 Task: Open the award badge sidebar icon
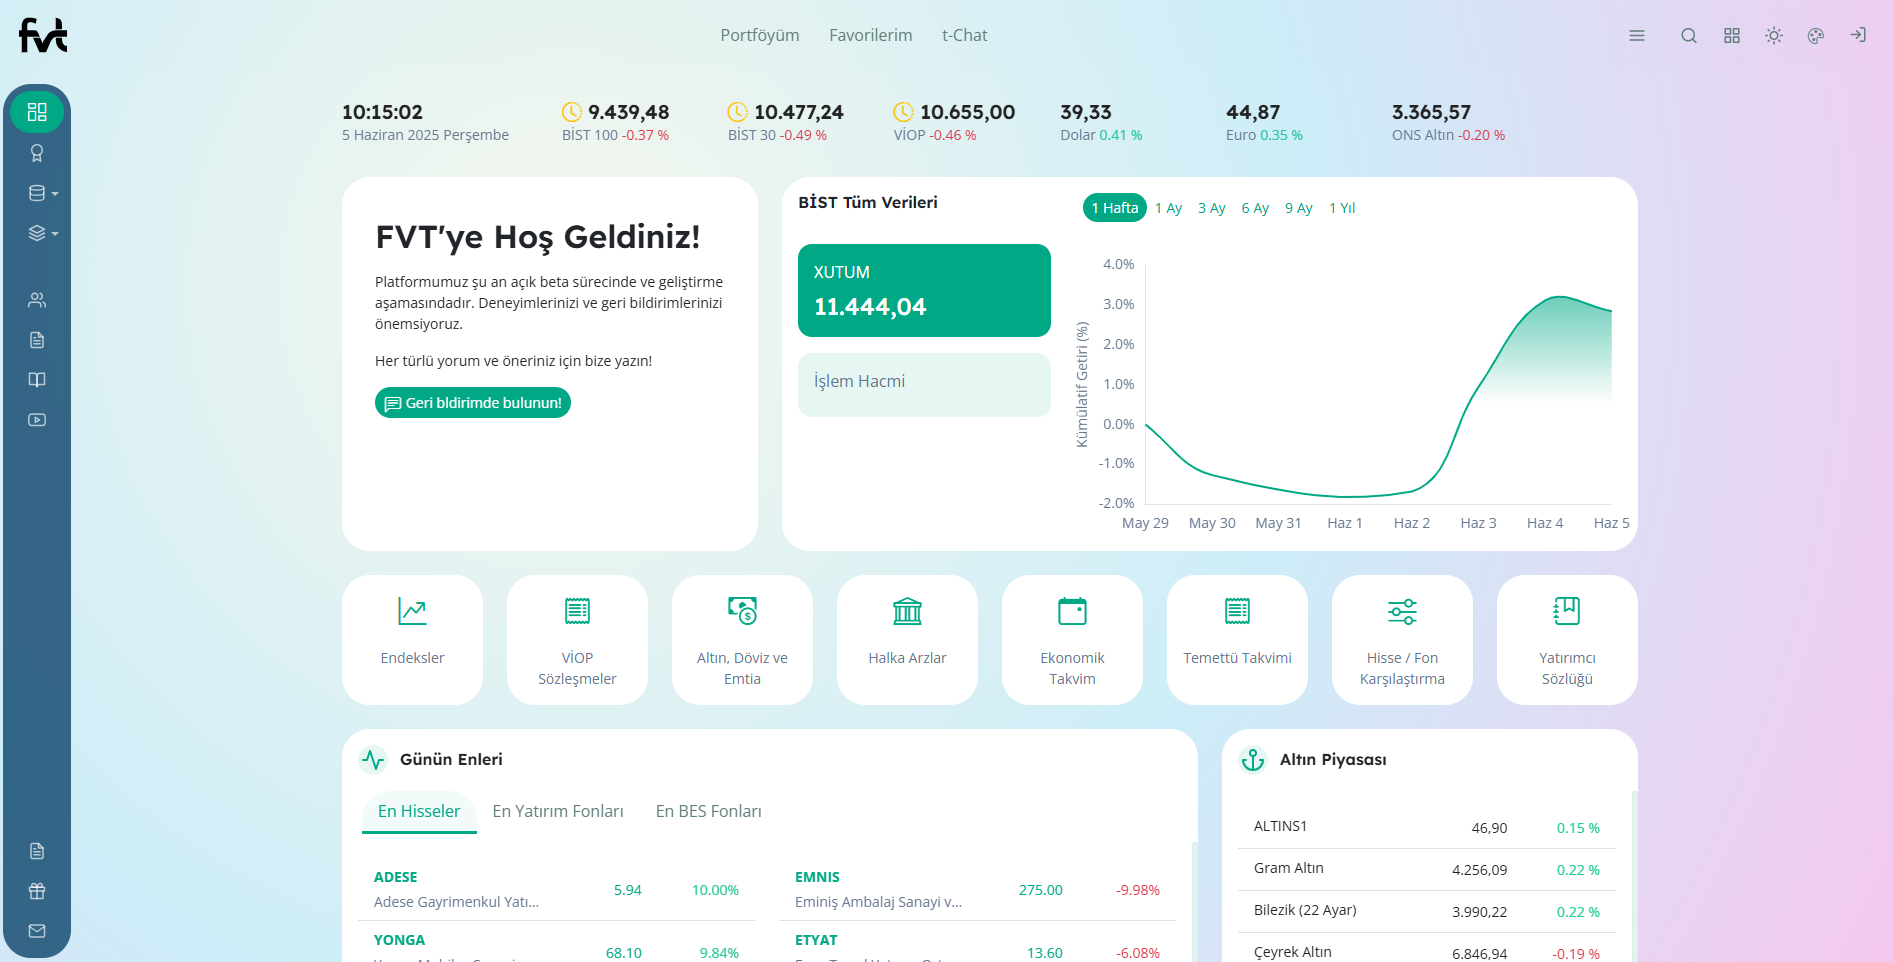click(37, 153)
